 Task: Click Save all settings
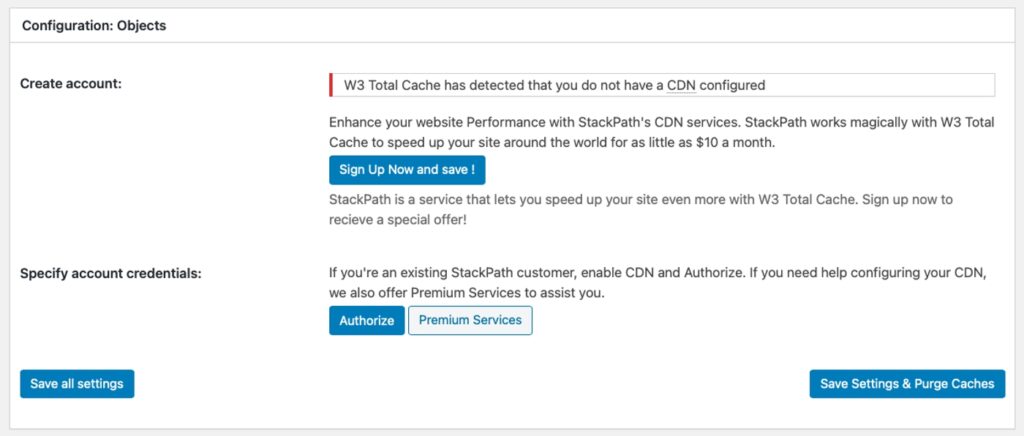tap(77, 384)
